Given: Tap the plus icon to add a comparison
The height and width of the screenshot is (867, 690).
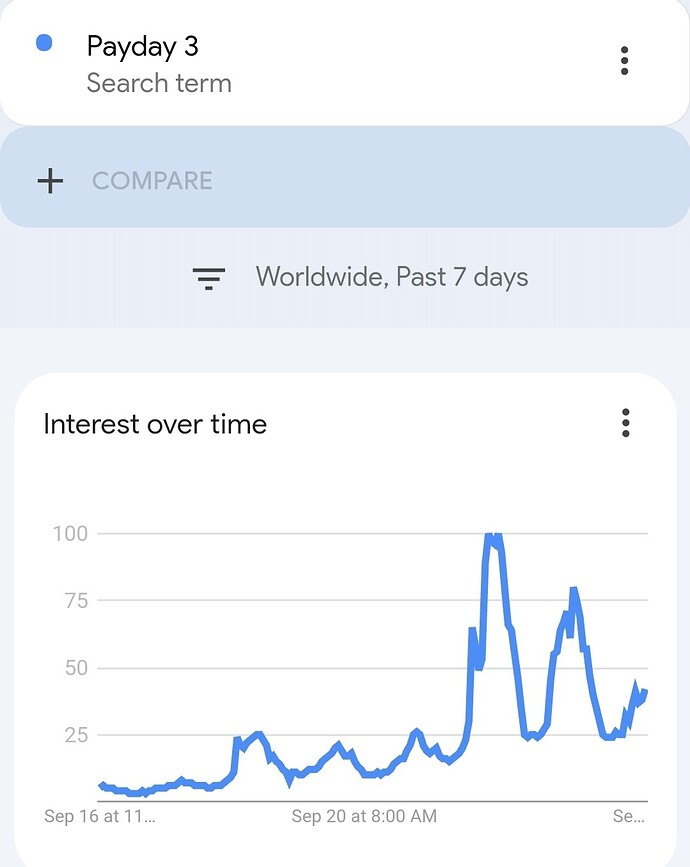Looking at the screenshot, I should coord(50,181).
